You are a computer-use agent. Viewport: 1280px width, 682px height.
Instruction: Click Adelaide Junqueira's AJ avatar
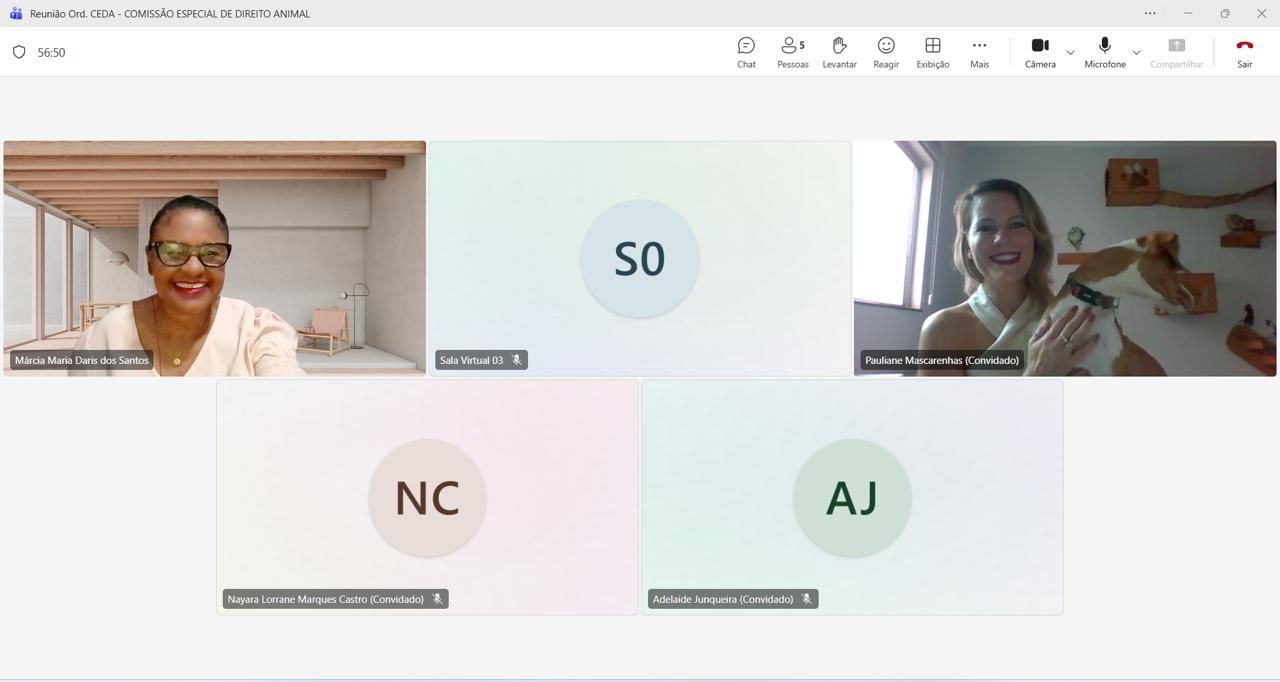point(852,497)
